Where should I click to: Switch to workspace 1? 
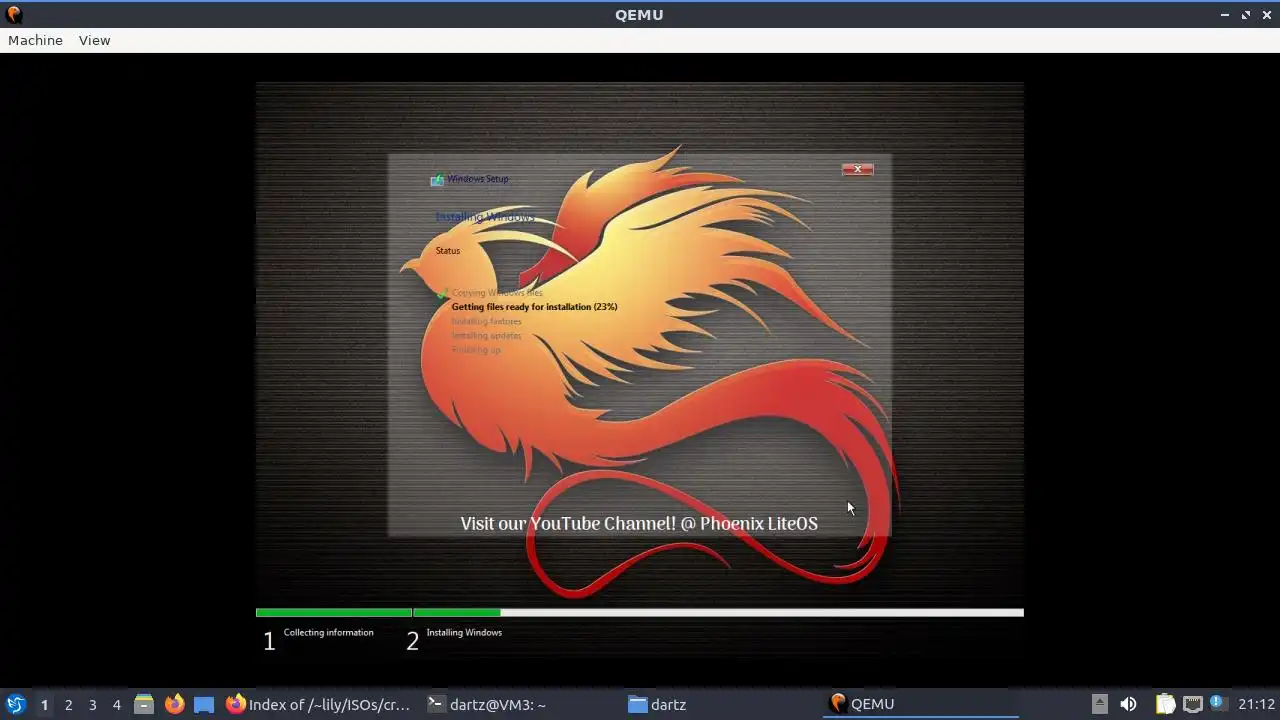(44, 704)
